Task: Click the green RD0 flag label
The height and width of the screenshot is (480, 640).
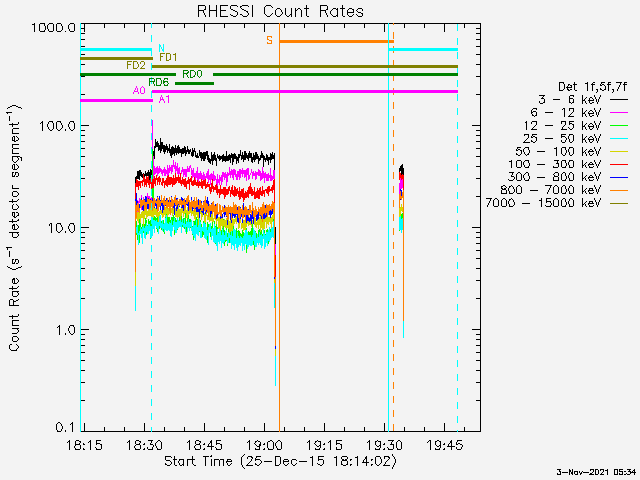Action: [192, 74]
